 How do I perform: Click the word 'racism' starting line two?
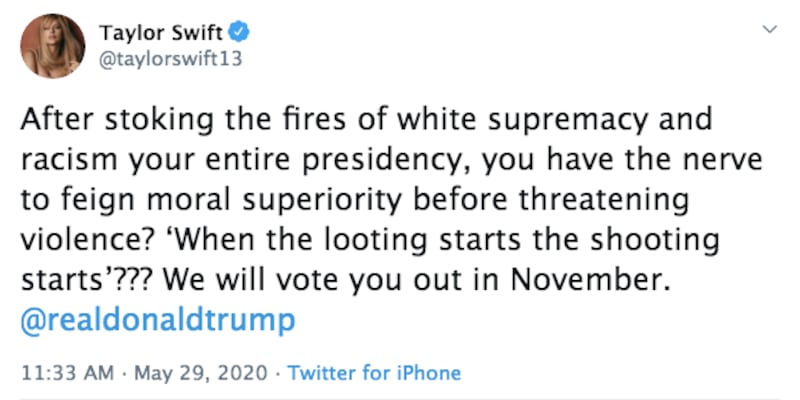[x=59, y=161]
